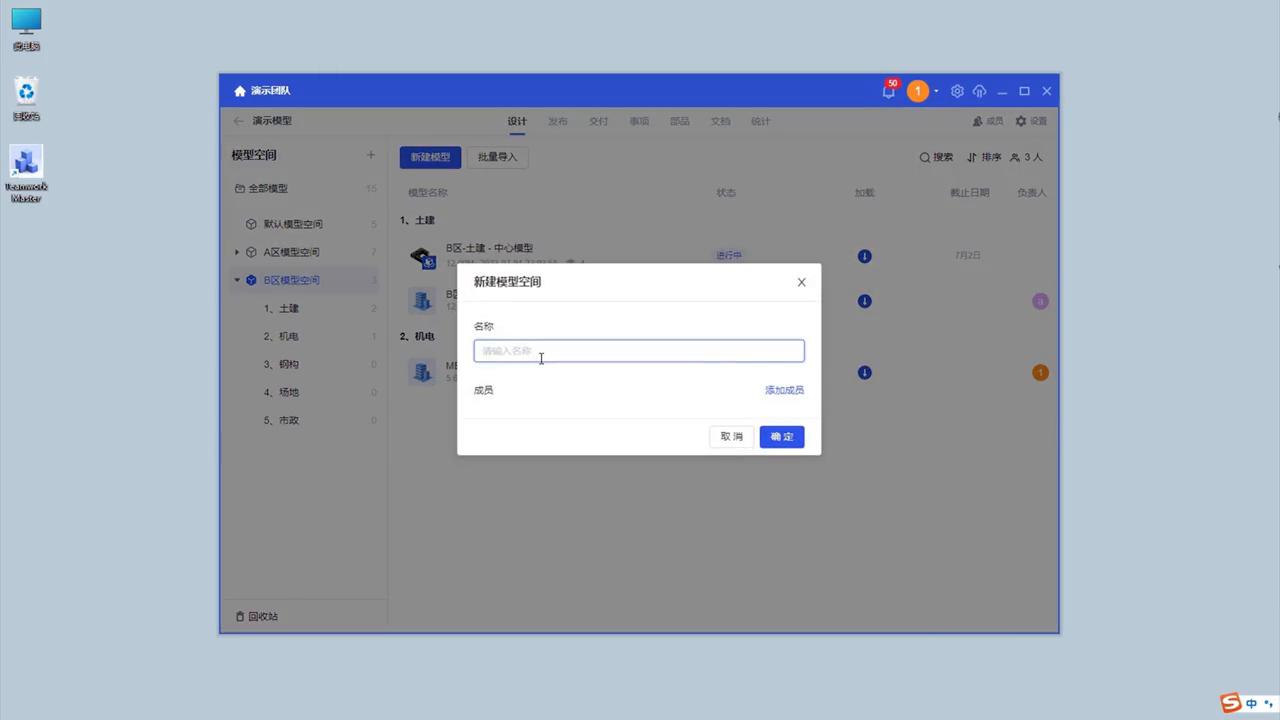Click the 机电 model building thumbnail

(422, 372)
